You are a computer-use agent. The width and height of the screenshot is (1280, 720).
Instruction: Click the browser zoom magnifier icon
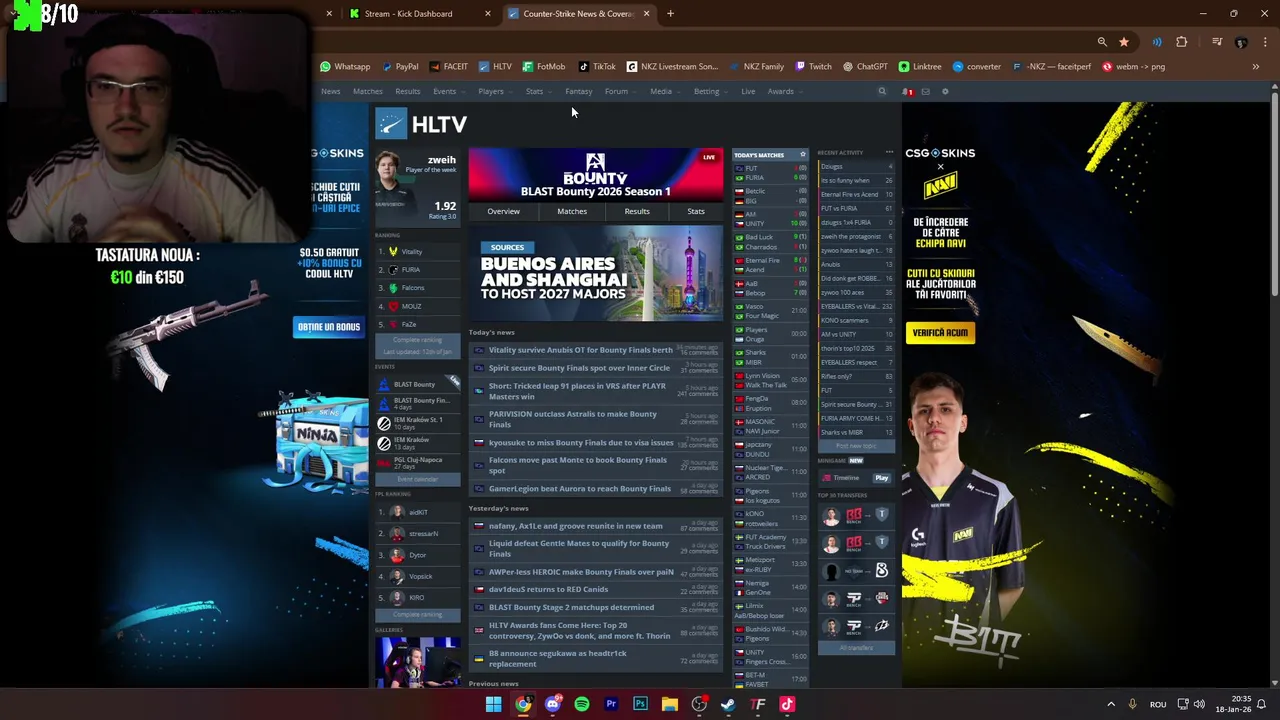point(1102,42)
